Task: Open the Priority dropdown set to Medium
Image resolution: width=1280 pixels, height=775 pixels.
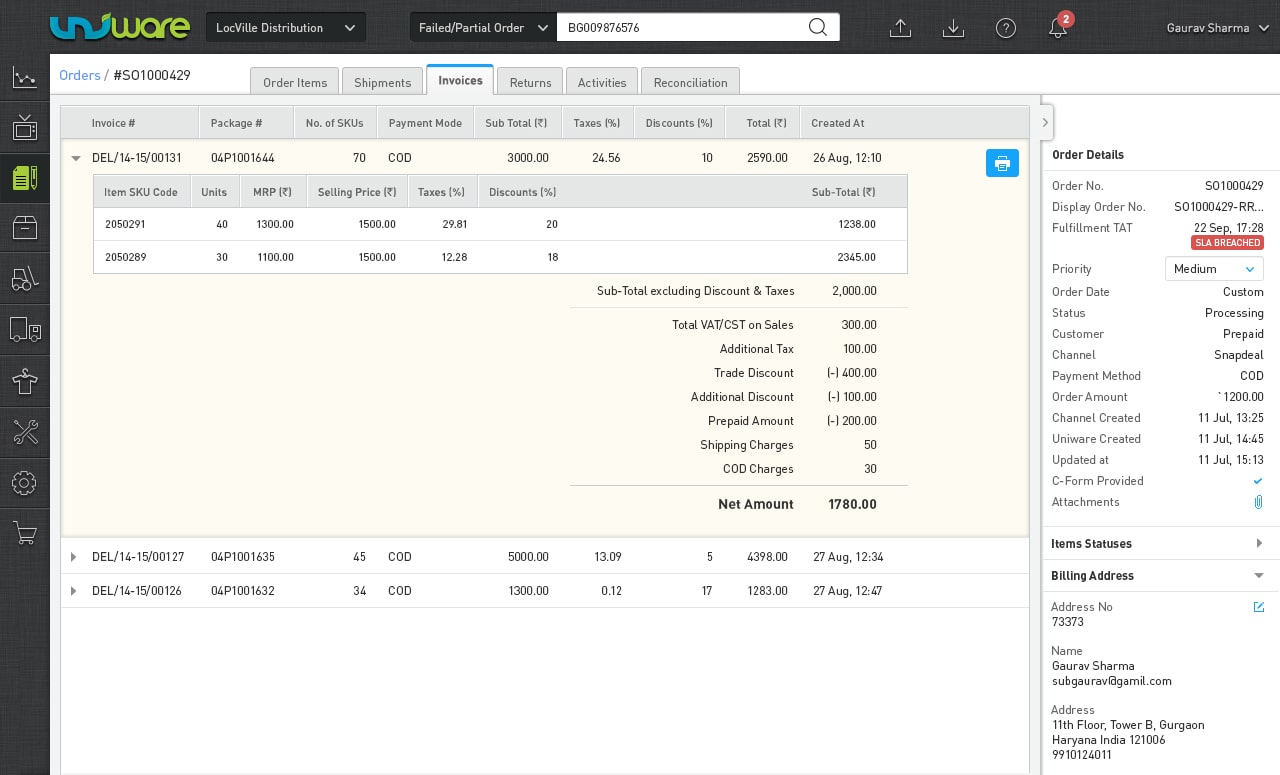Action: coord(1213,268)
